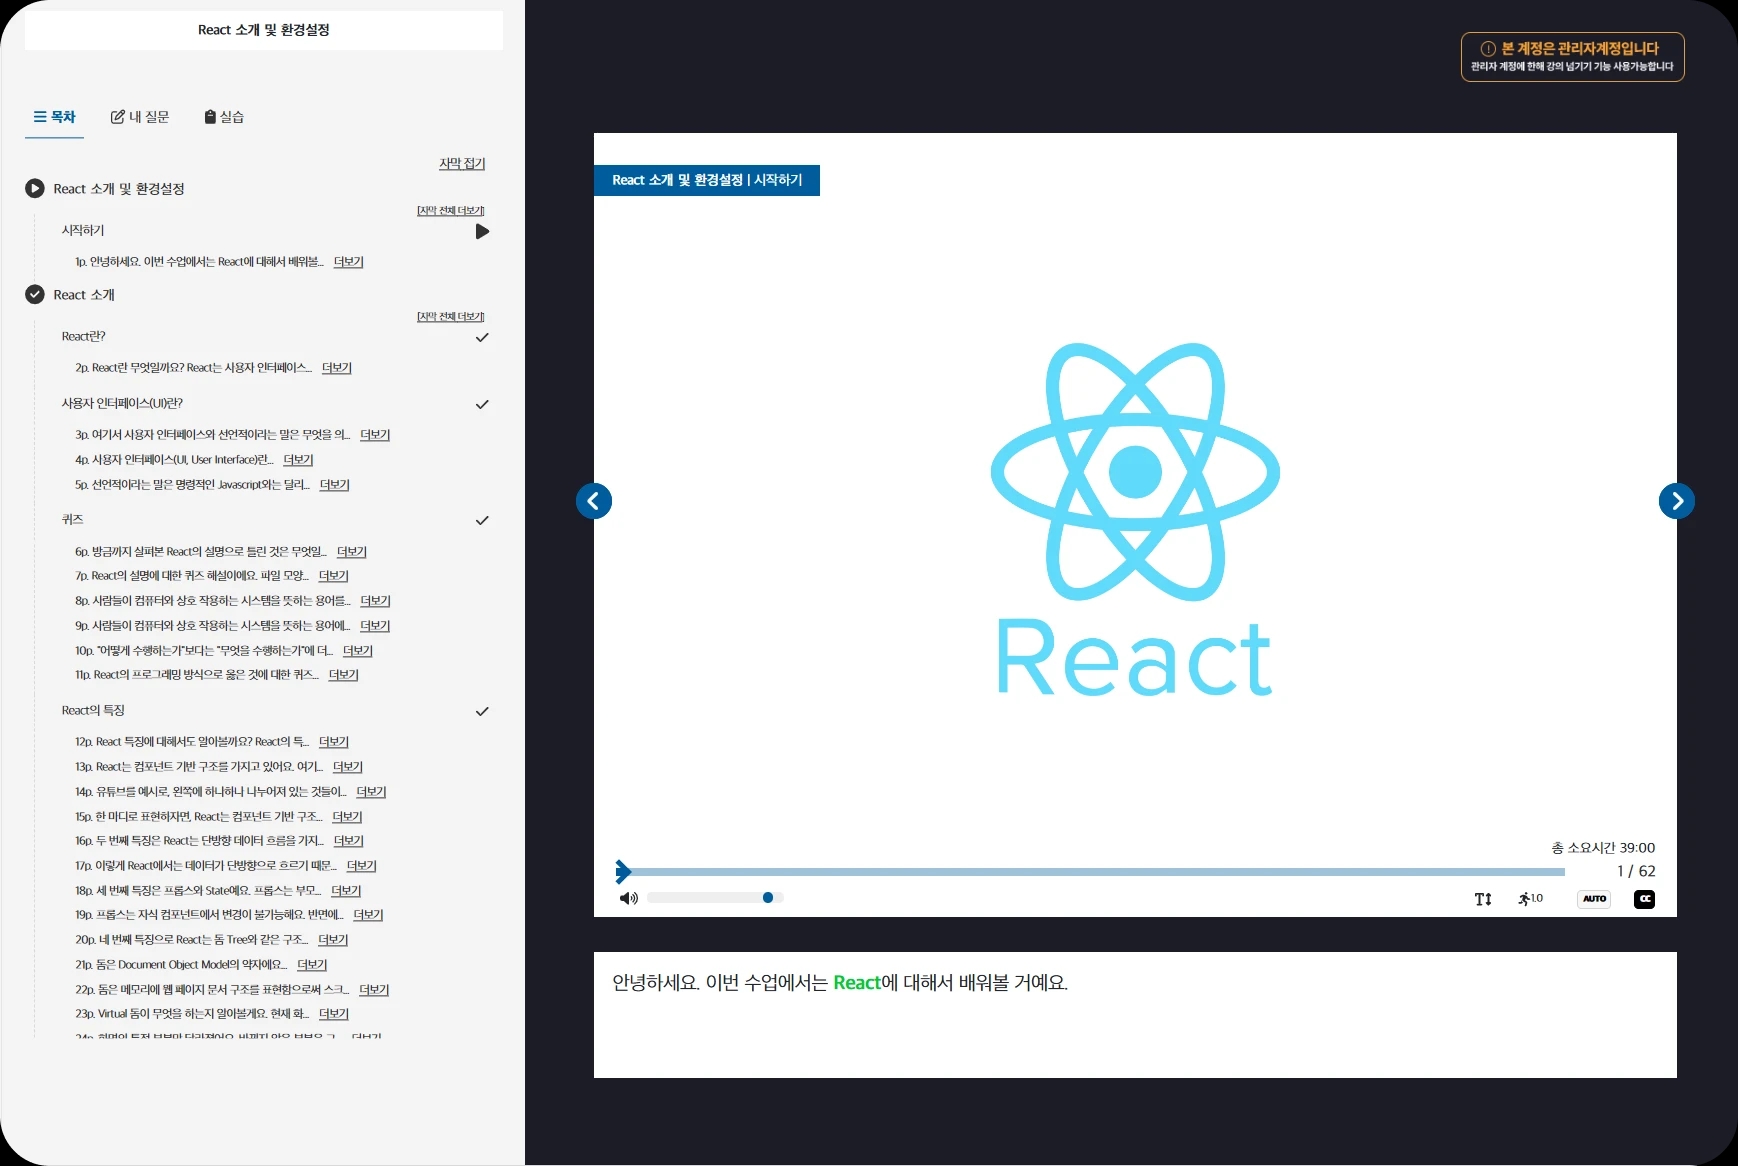Jump to subtitle 21p Document Object Model
Viewport: 1738px width, 1166px height.
tap(181, 965)
